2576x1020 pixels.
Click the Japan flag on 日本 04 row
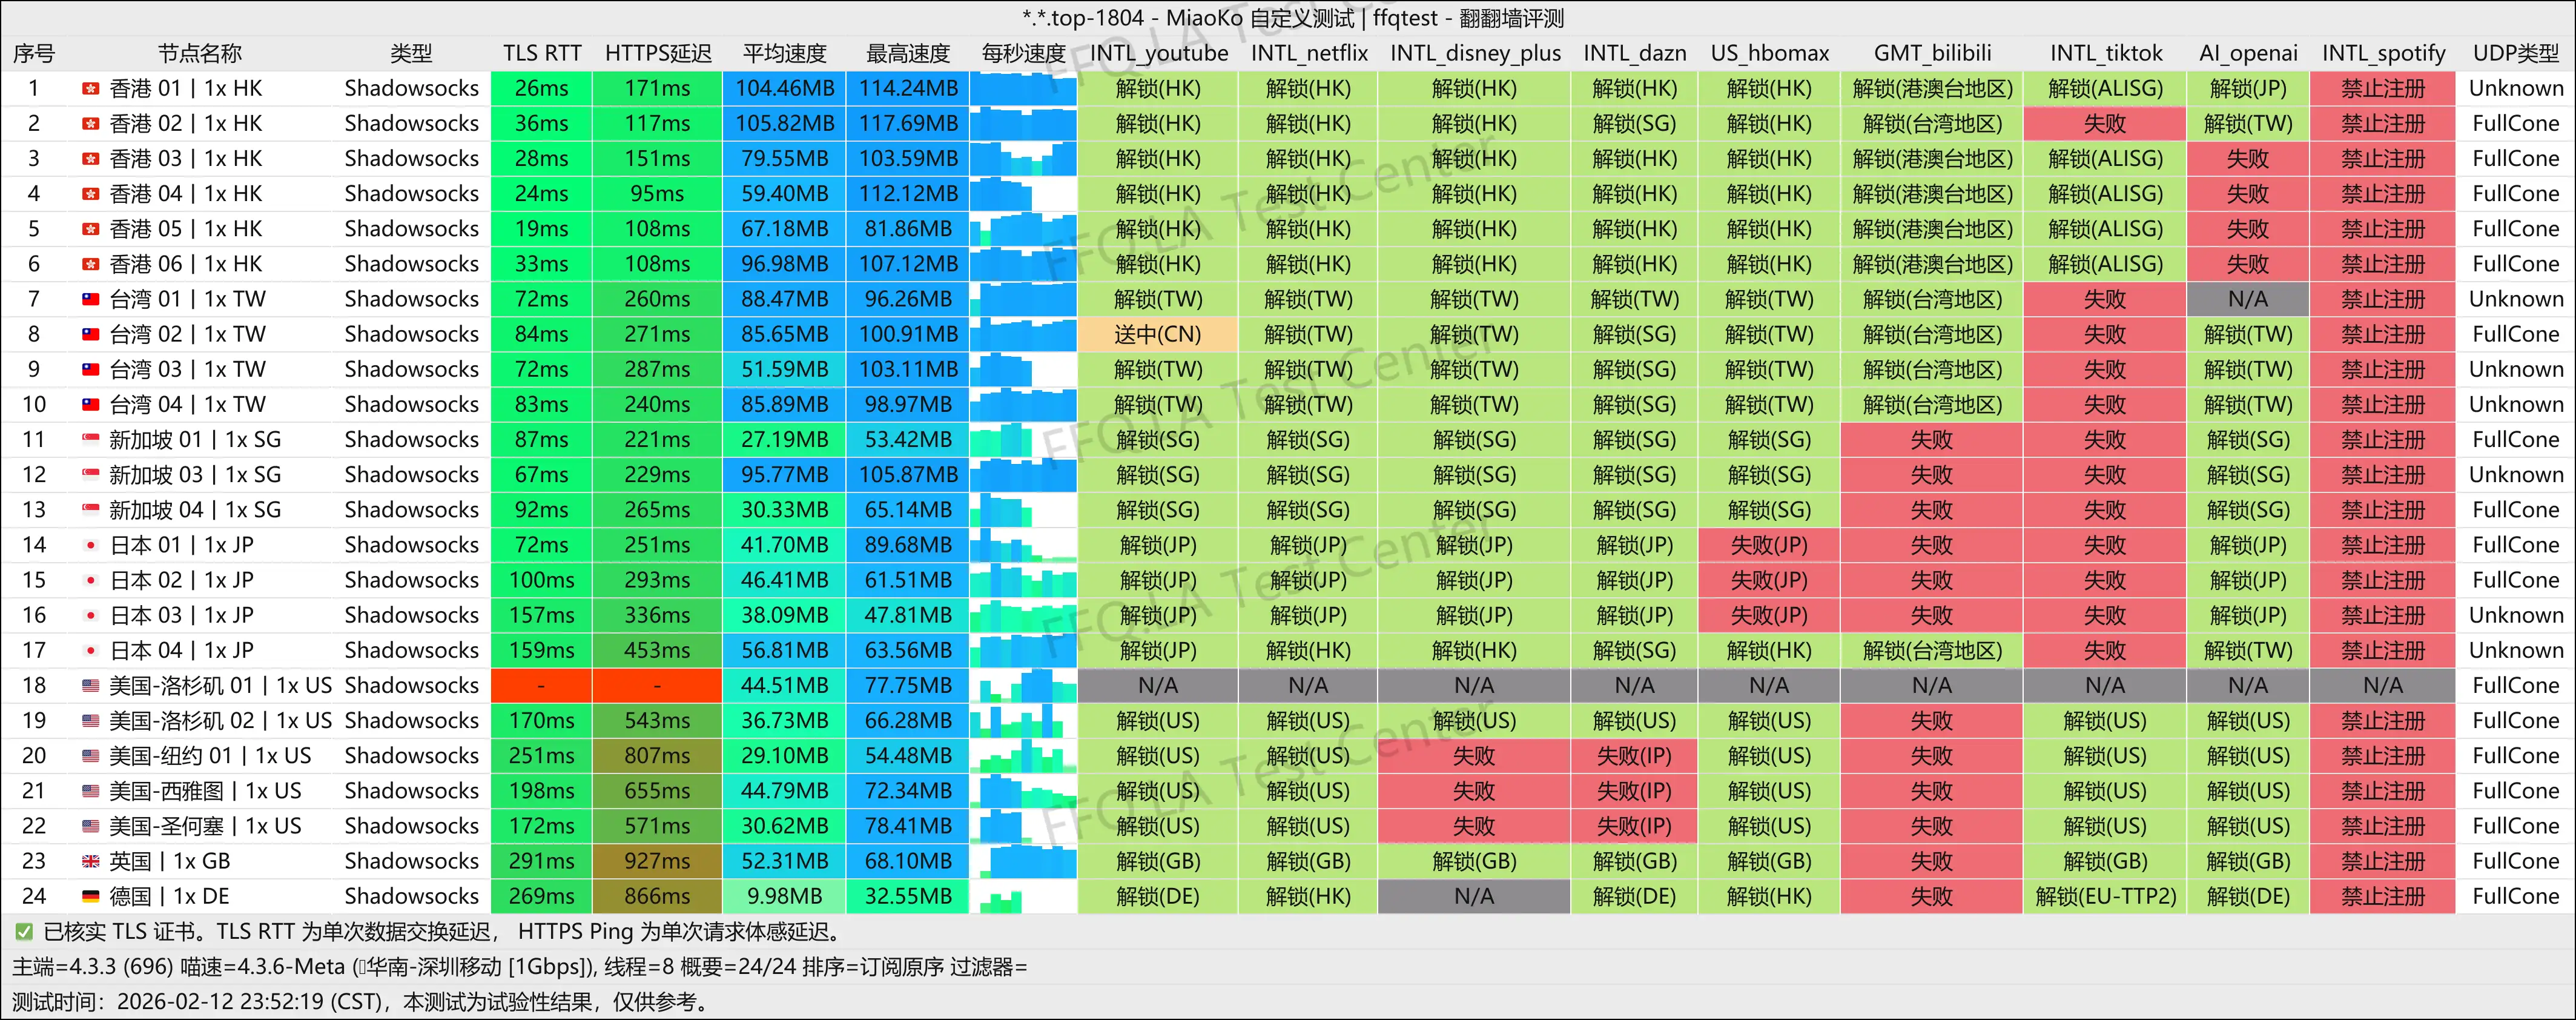click(90, 650)
